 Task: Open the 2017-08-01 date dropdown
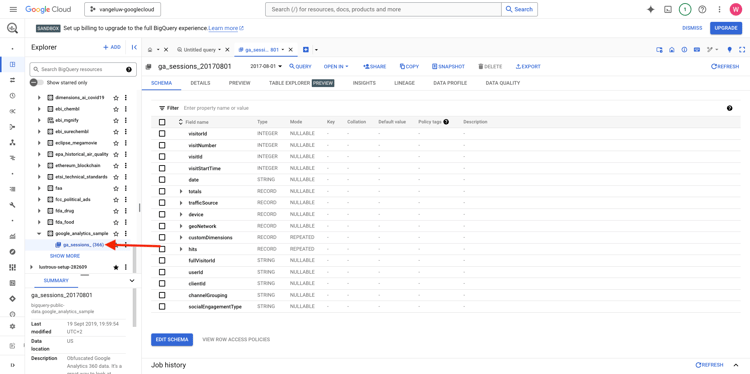[x=266, y=66]
